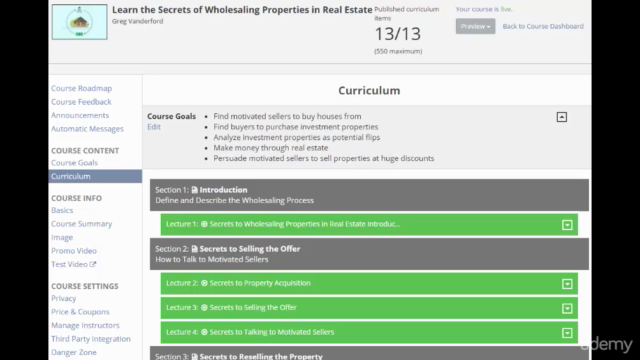640x360 pixels.
Task: Open Image settings link
Action: [62, 237]
